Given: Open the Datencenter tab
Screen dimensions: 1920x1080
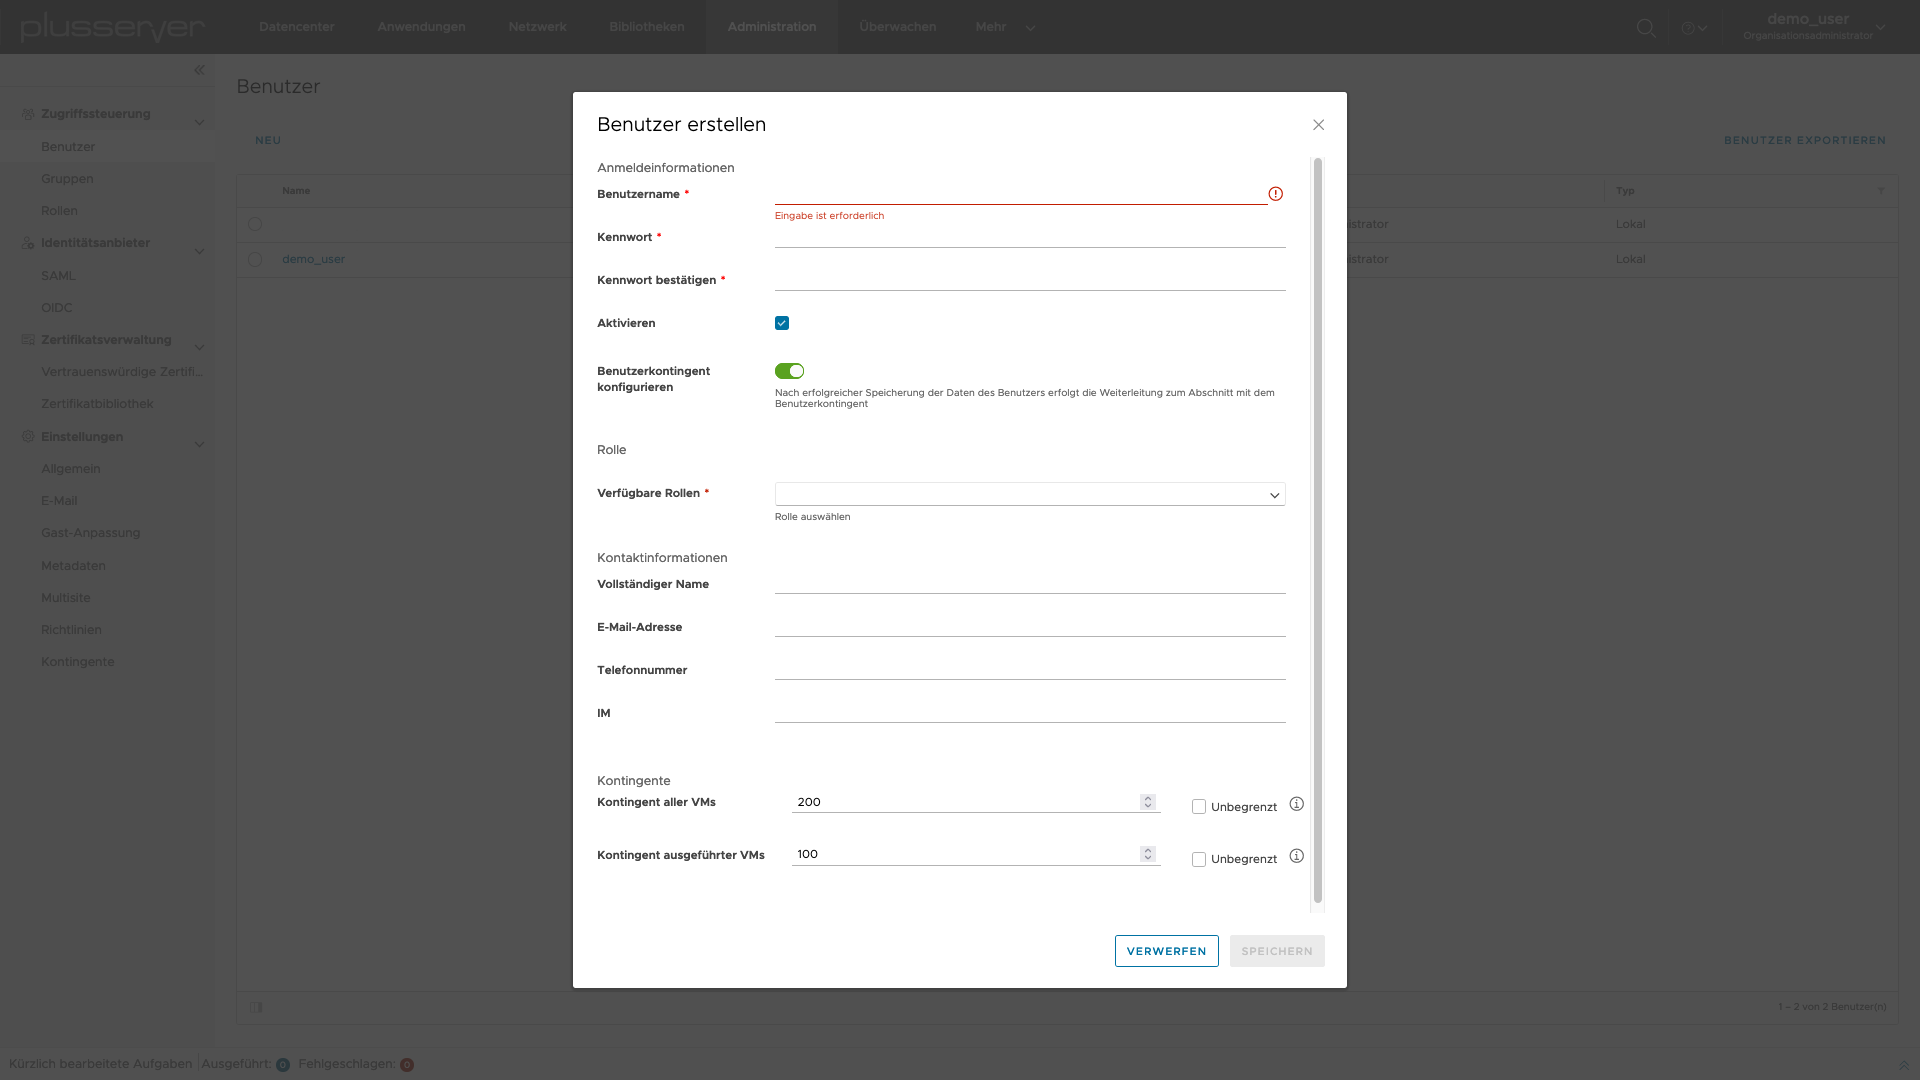Looking at the screenshot, I should pyautogui.click(x=296, y=27).
